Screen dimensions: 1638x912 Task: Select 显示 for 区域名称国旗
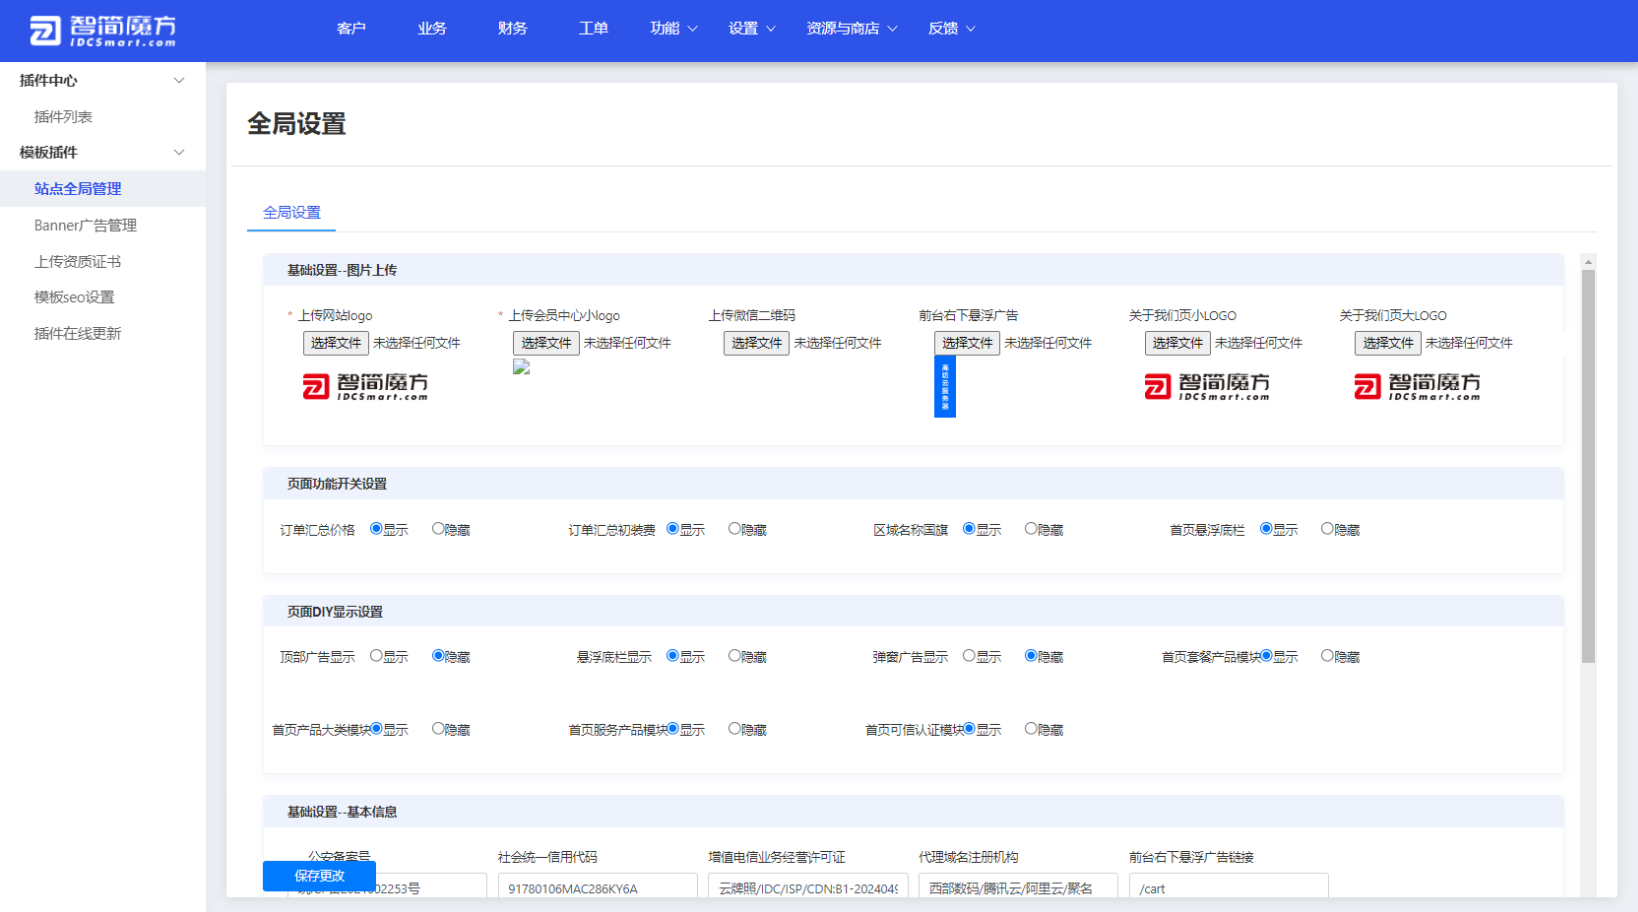click(969, 529)
